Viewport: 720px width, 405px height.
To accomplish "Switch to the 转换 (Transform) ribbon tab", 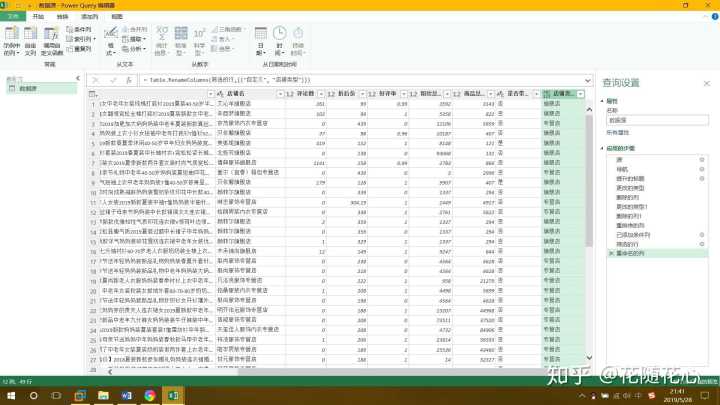I will click(x=64, y=17).
